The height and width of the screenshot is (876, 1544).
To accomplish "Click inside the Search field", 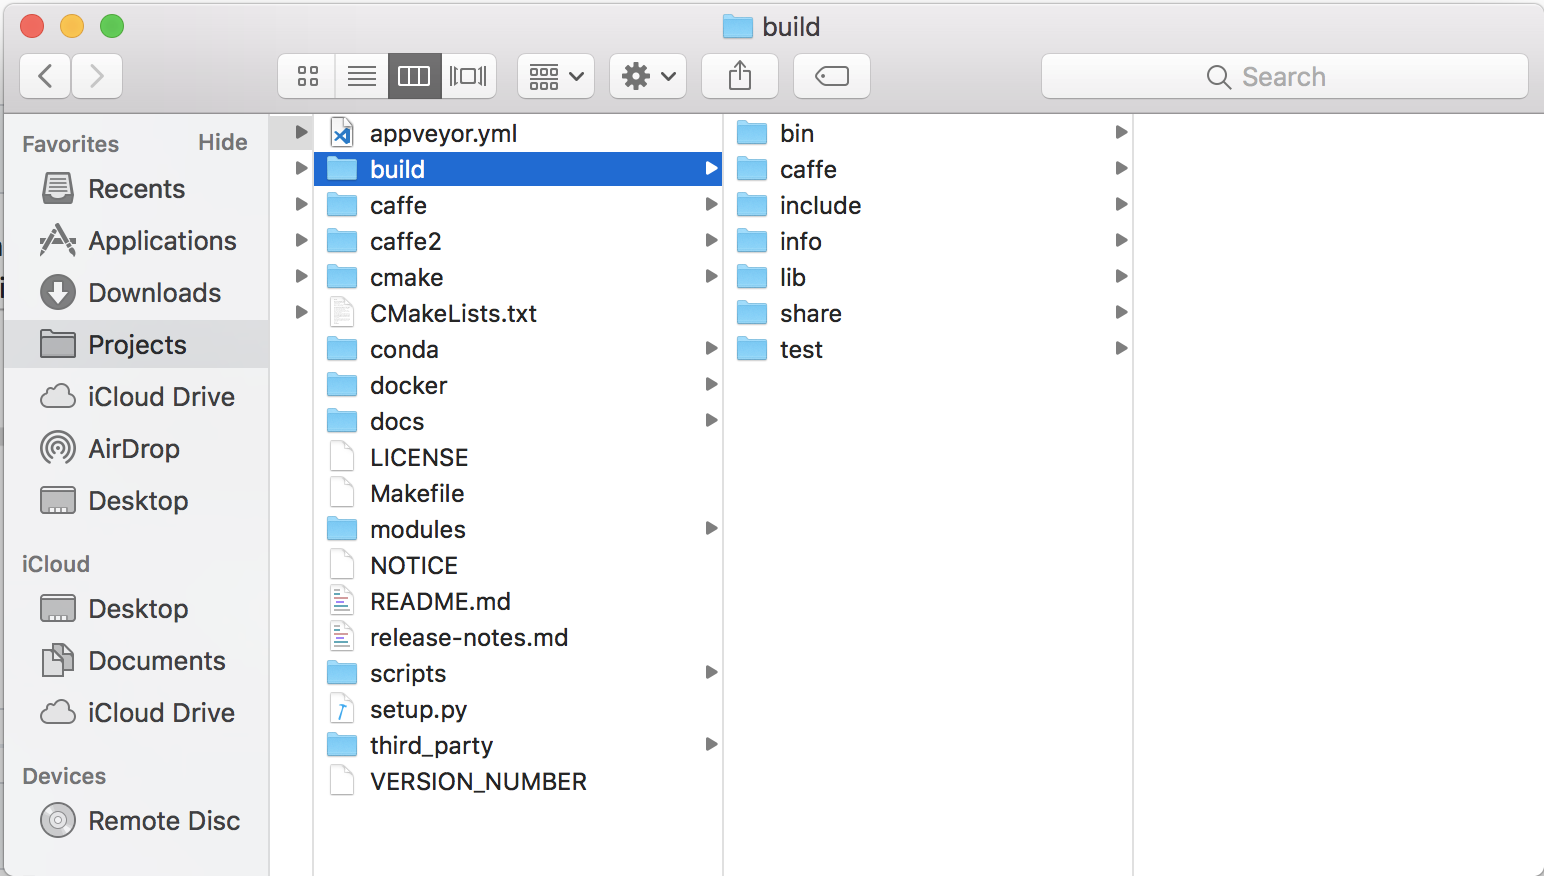I will click(1285, 76).
